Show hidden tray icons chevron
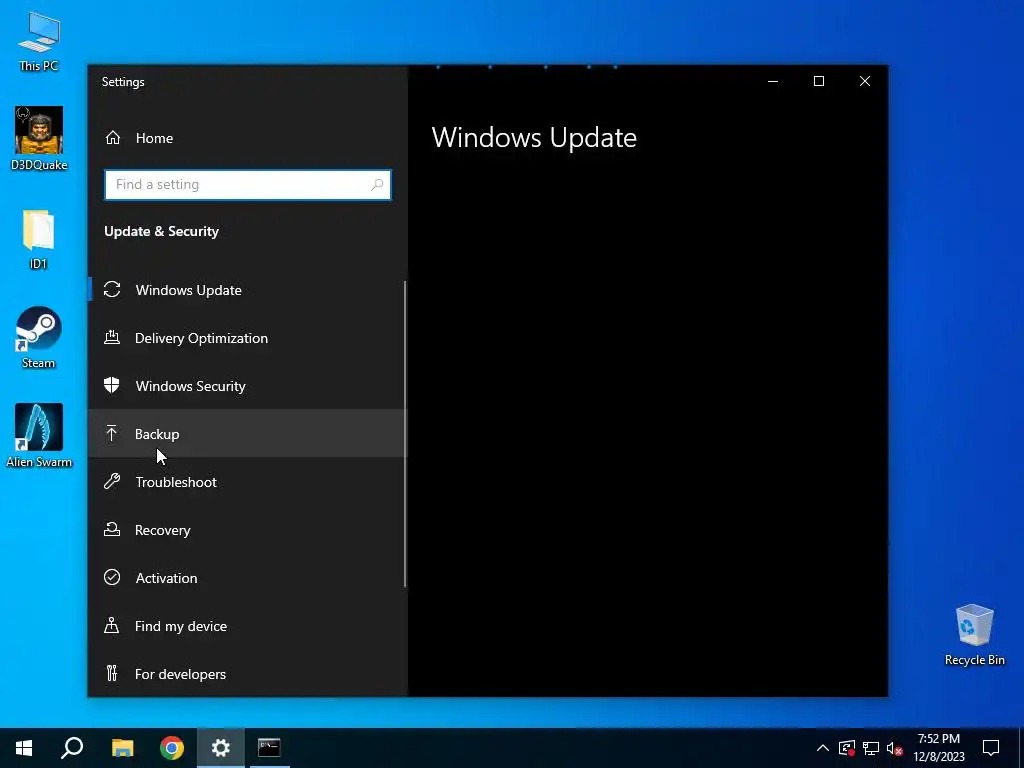The image size is (1024, 768). coord(823,748)
